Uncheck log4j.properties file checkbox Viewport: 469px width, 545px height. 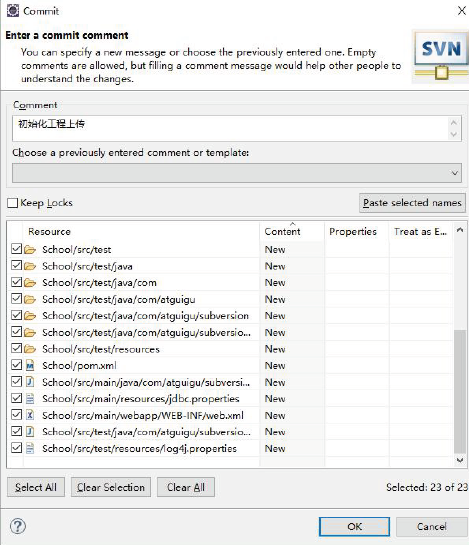(x=16, y=448)
